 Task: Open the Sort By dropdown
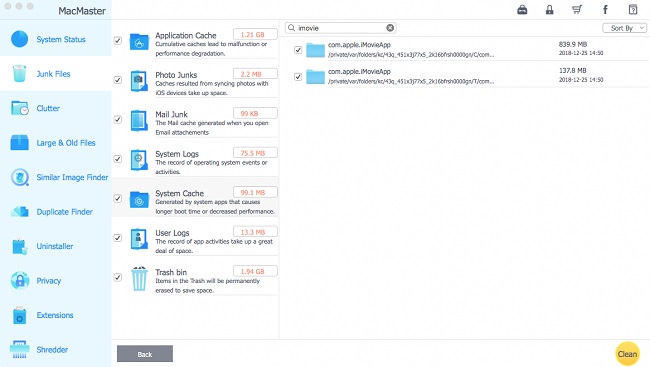click(x=624, y=28)
